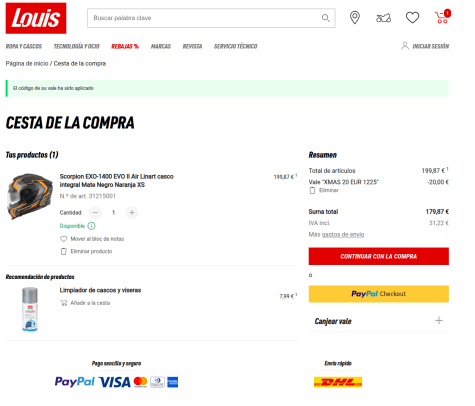This screenshot has width=475, height=406.
Task: Increase helmet quantity with plus button
Action: (x=132, y=212)
